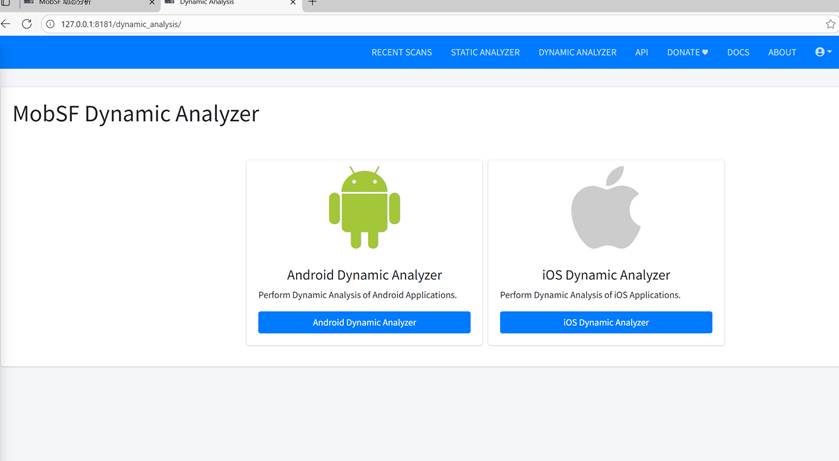
Task: Launch the iOS Dynamic Analyzer button
Action: click(606, 322)
